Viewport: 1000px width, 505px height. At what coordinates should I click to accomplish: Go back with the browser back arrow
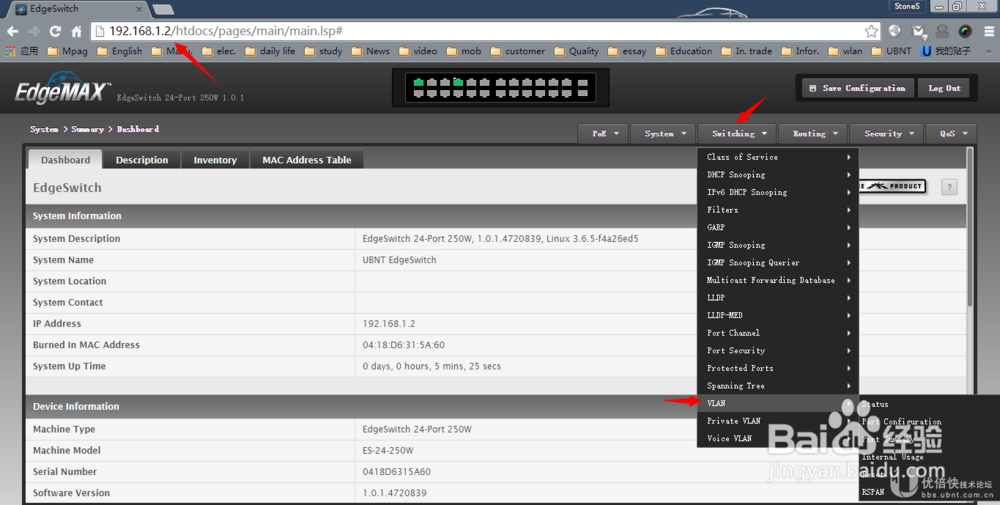(x=13, y=31)
